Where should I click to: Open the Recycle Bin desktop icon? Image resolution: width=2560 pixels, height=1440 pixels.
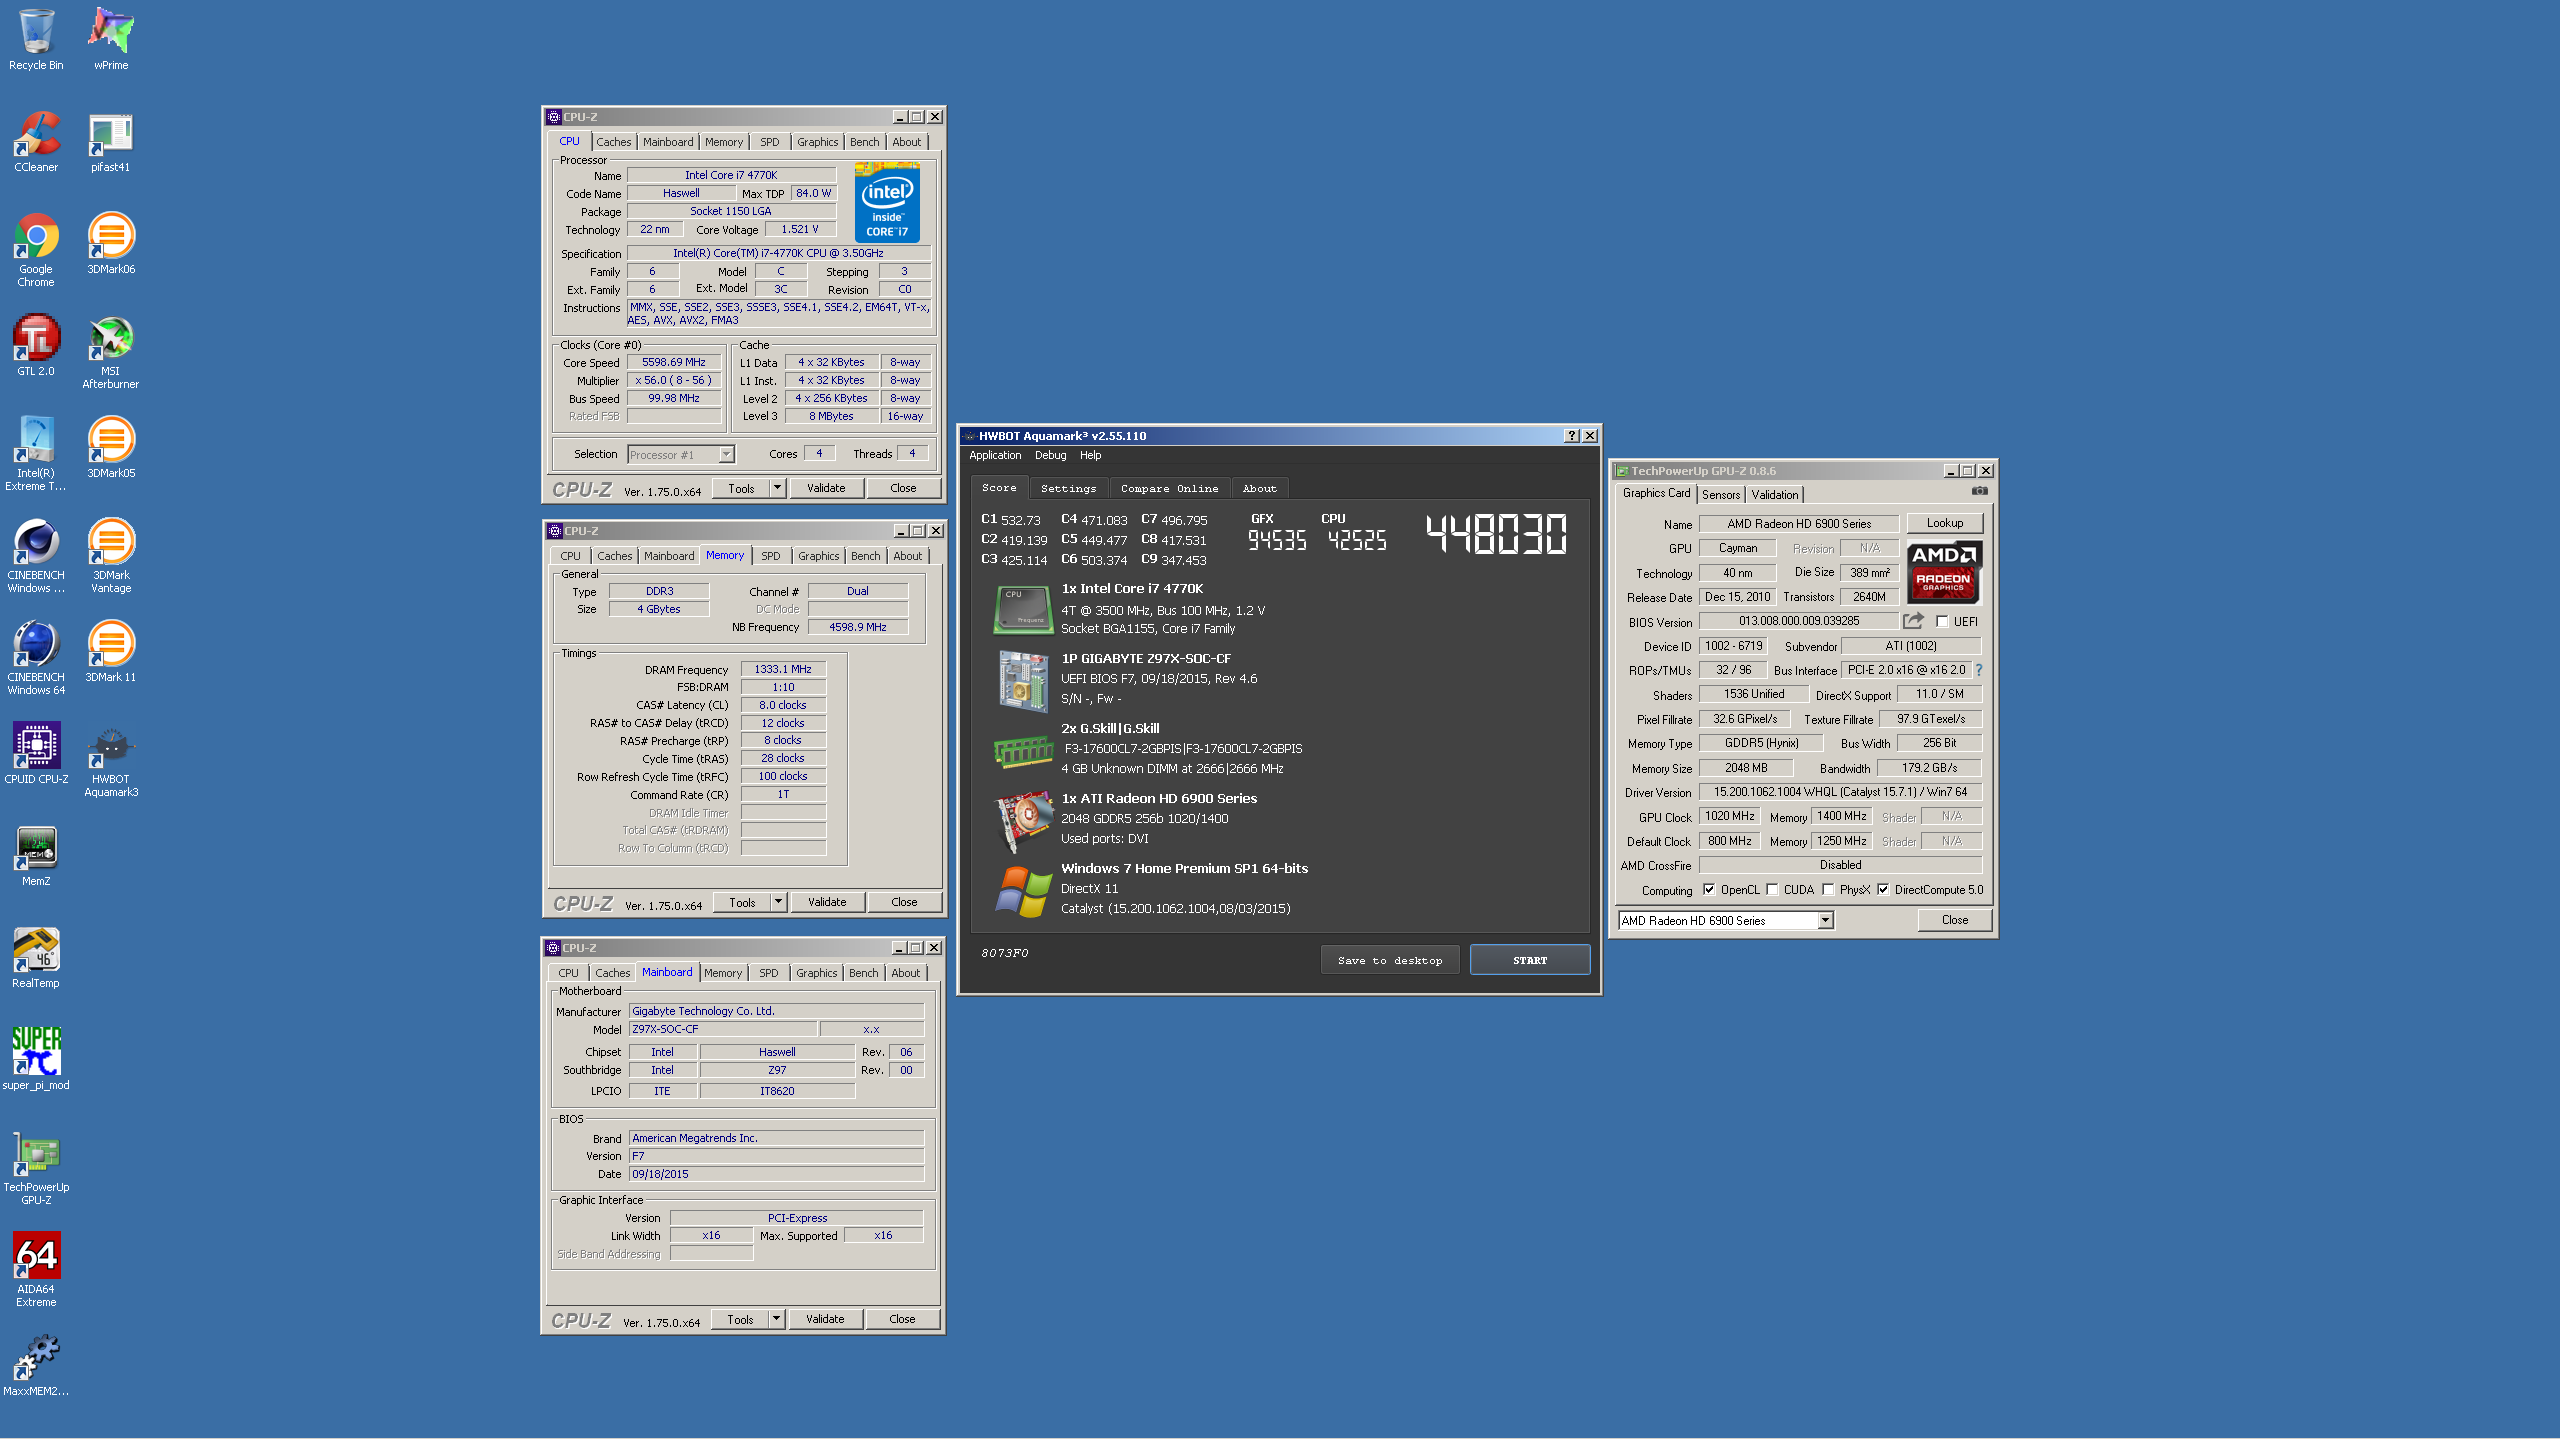point(36,40)
